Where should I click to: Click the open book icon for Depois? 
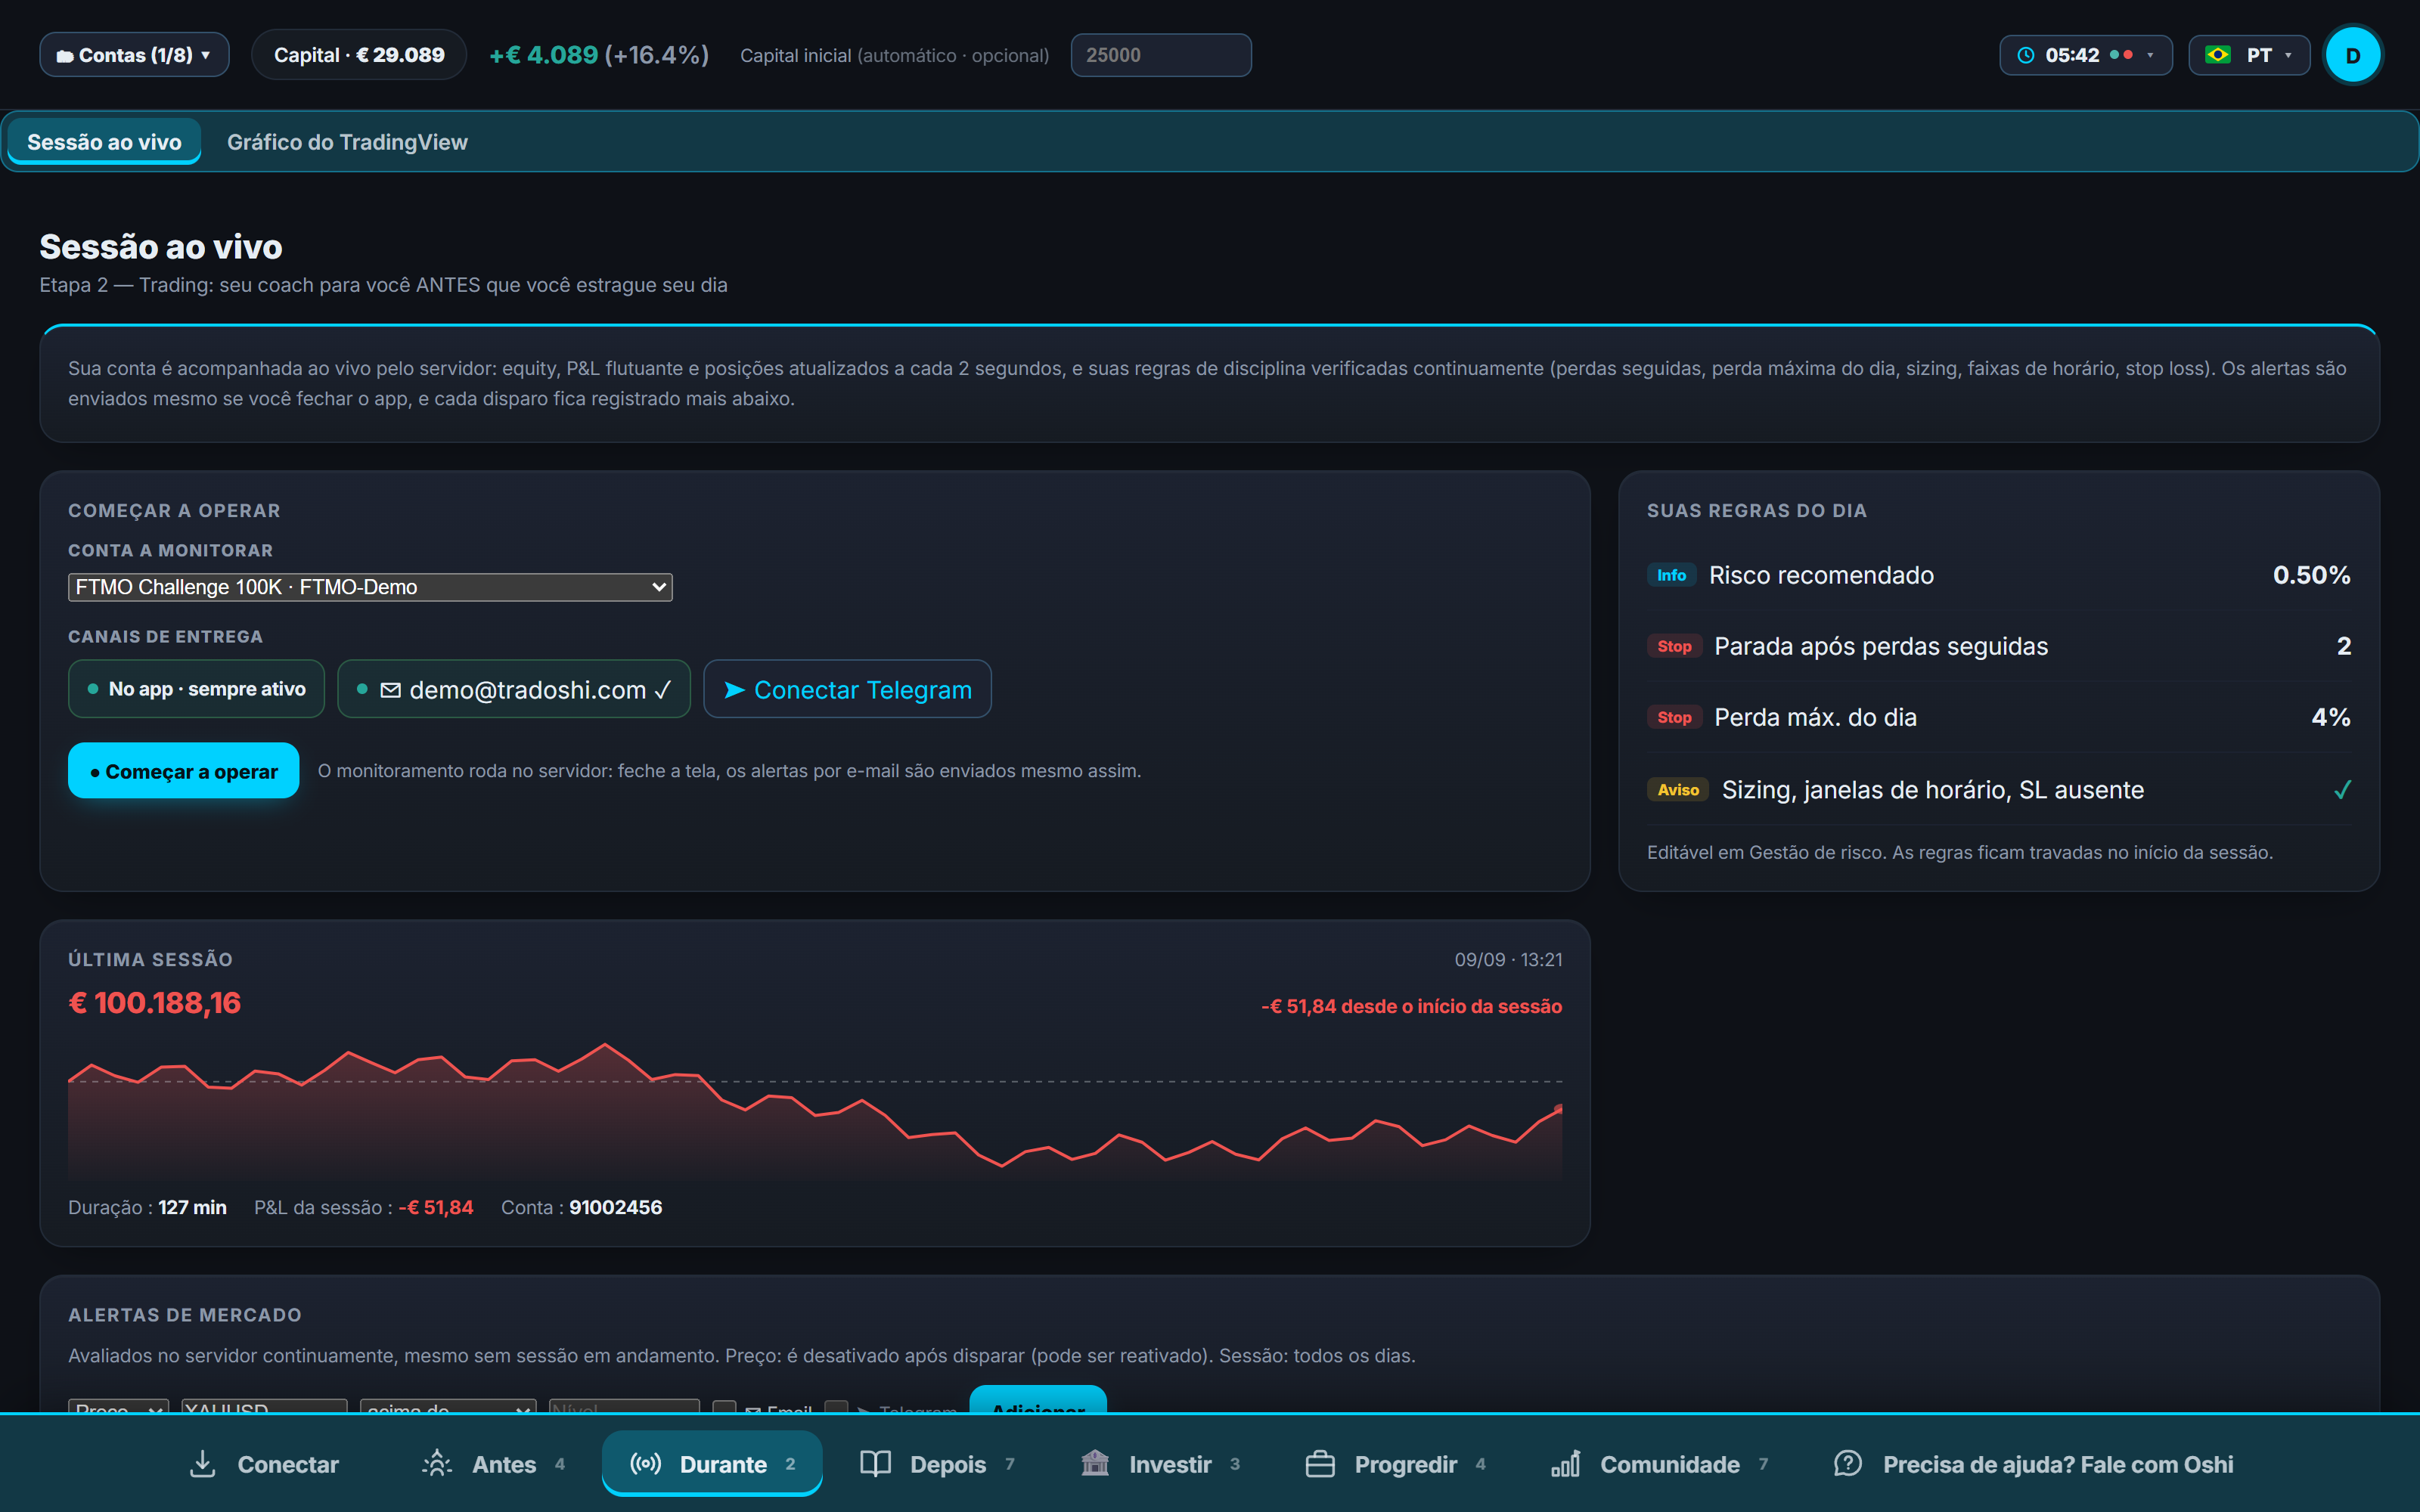875,1464
